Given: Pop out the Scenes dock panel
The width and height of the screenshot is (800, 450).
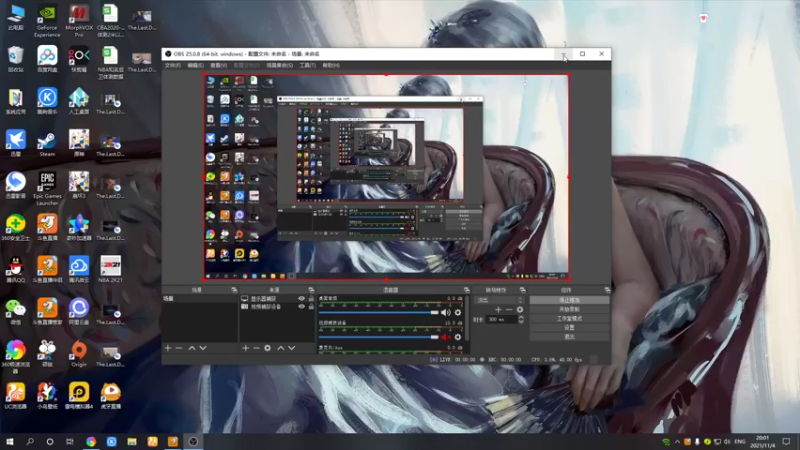Looking at the screenshot, I should pyautogui.click(x=234, y=290).
